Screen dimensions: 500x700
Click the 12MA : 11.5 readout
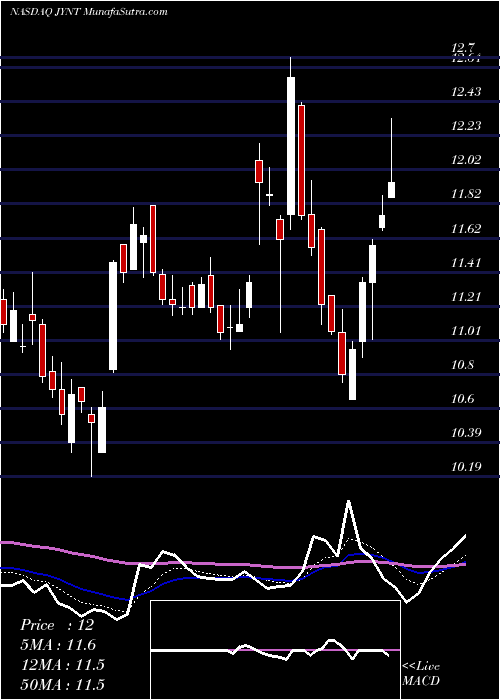(62, 665)
